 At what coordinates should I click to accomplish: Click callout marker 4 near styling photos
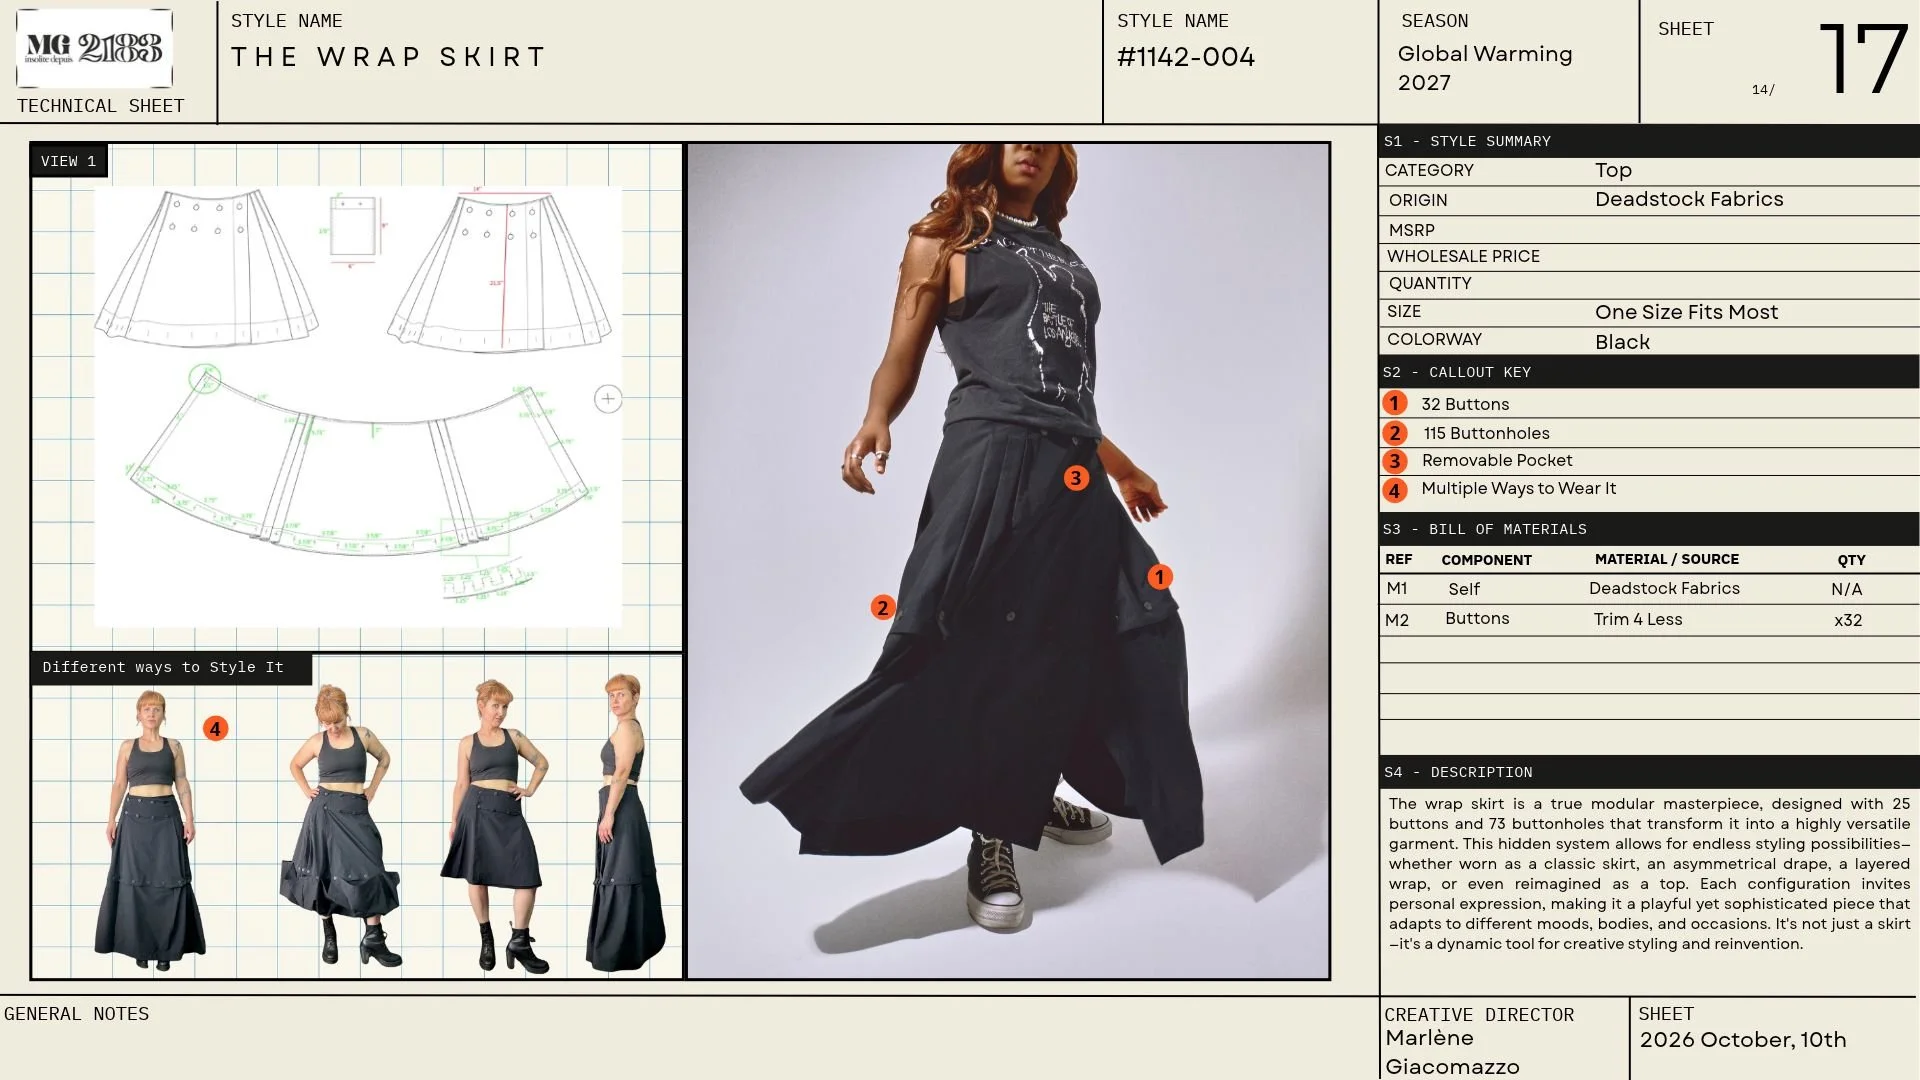[x=215, y=729]
